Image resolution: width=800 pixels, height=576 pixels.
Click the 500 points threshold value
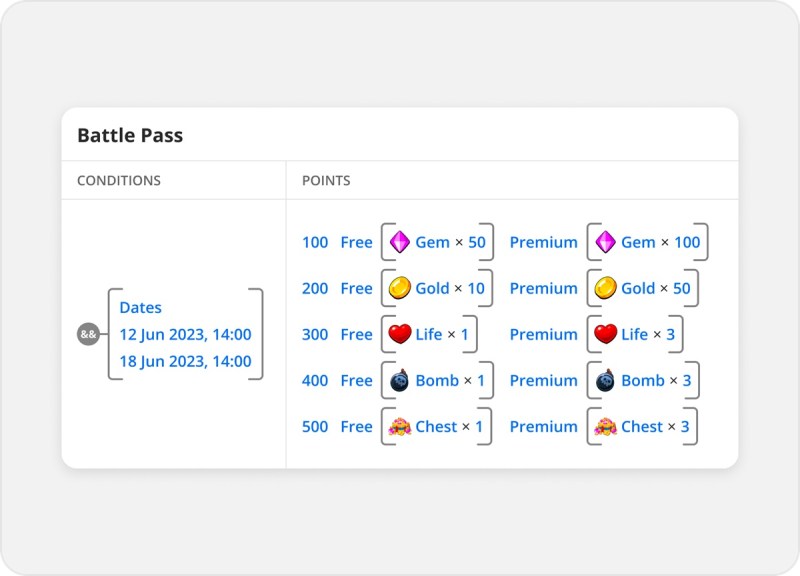(x=315, y=427)
